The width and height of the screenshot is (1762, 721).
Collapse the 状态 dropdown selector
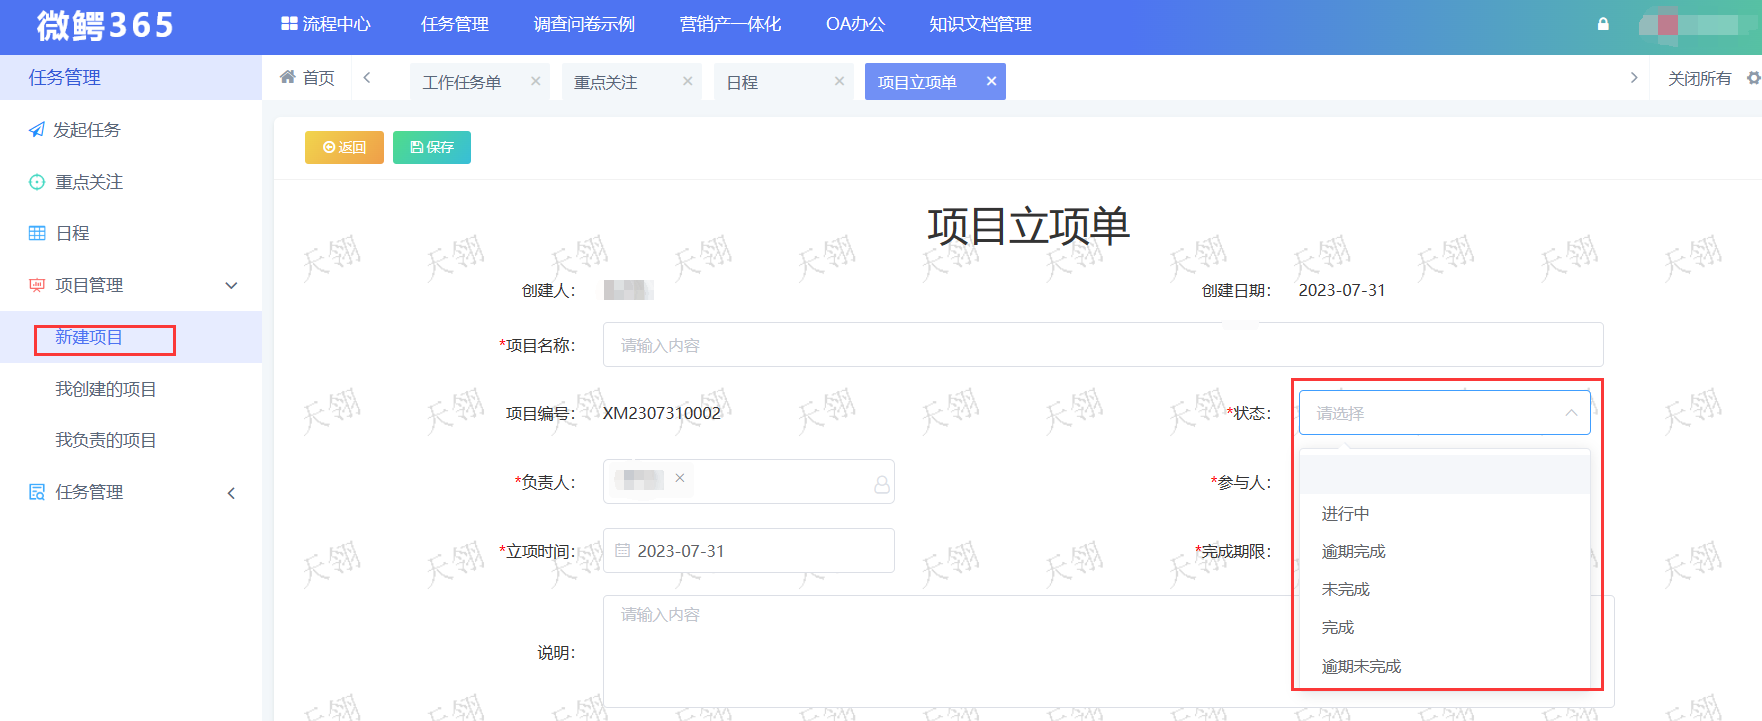tap(1570, 413)
